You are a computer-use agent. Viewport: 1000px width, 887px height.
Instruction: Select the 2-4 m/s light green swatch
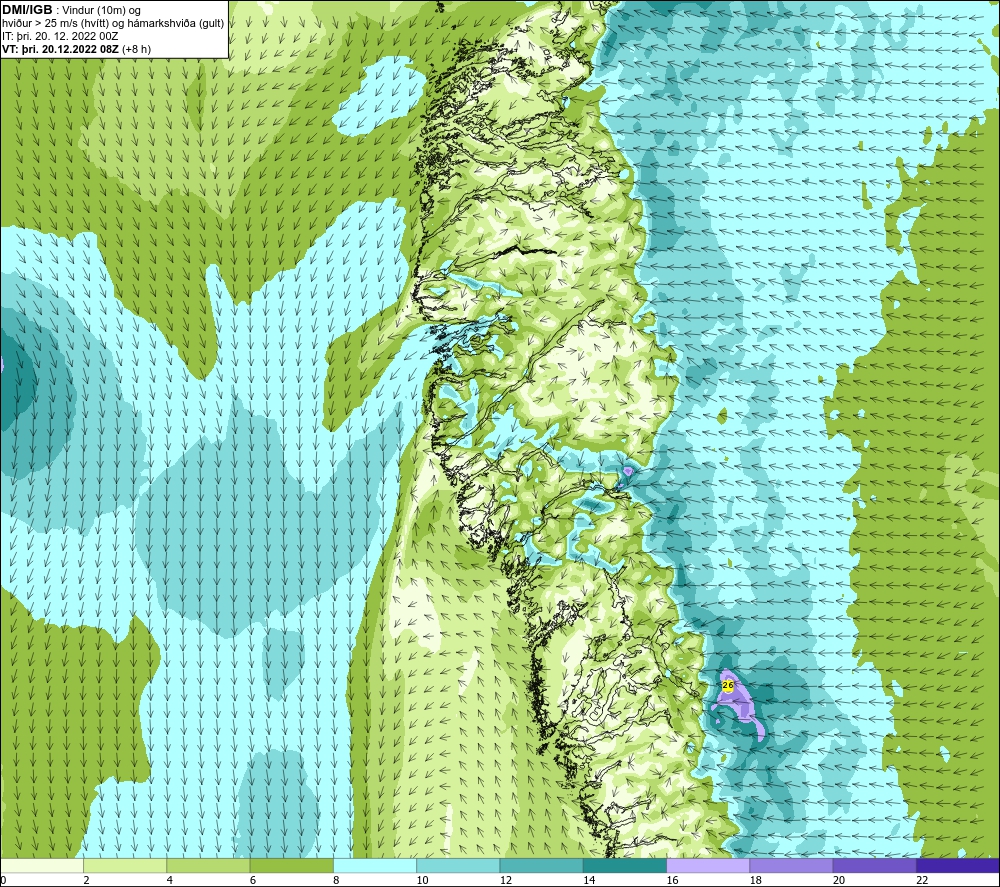(125, 865)
